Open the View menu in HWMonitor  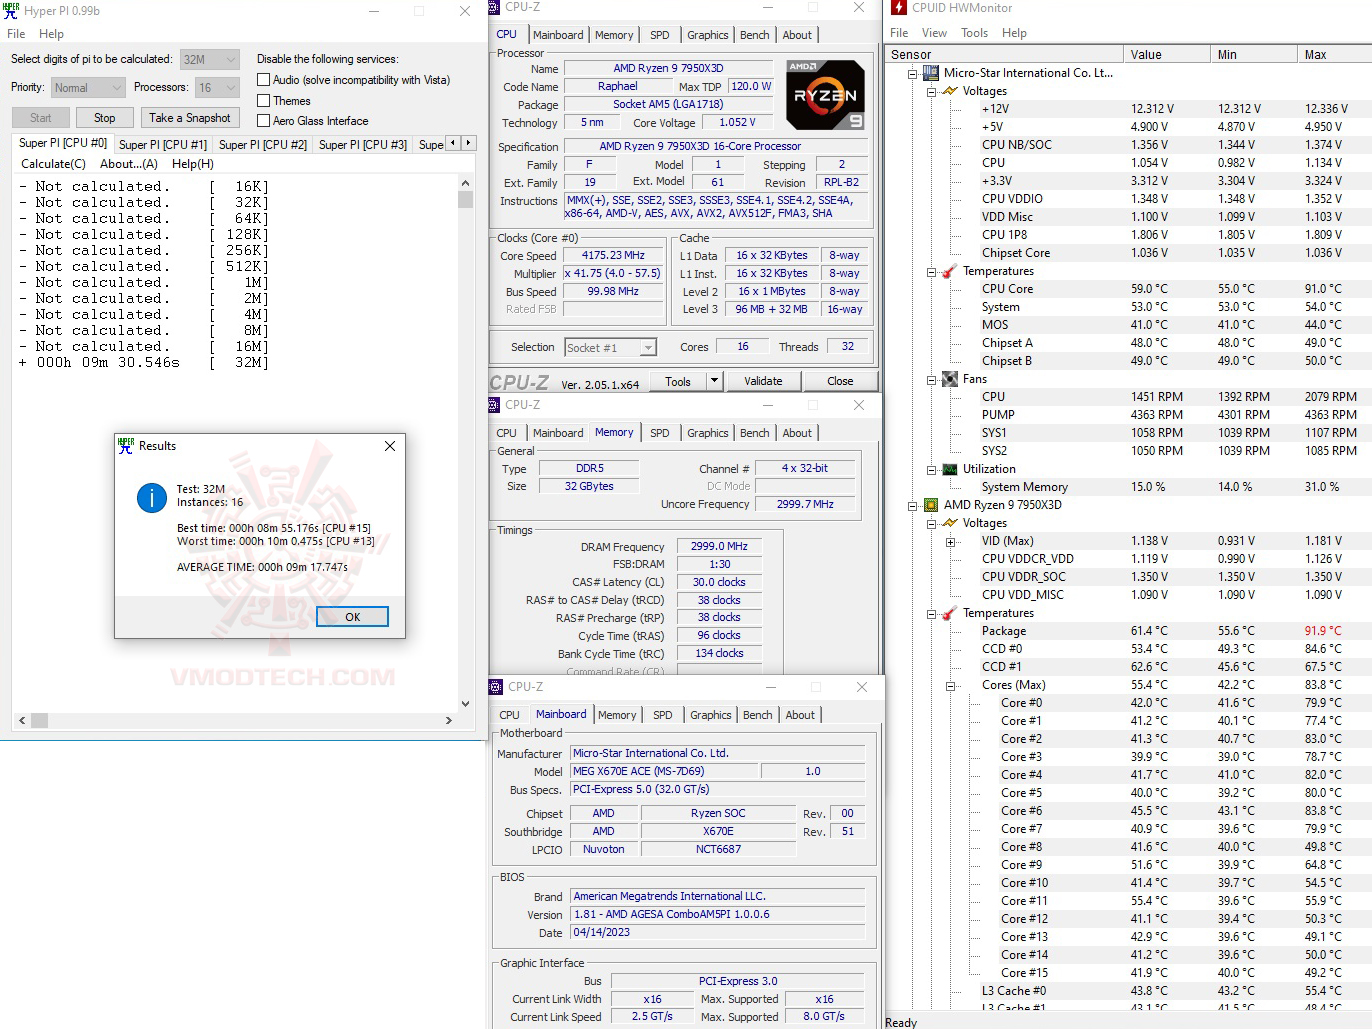pos(934,33)
